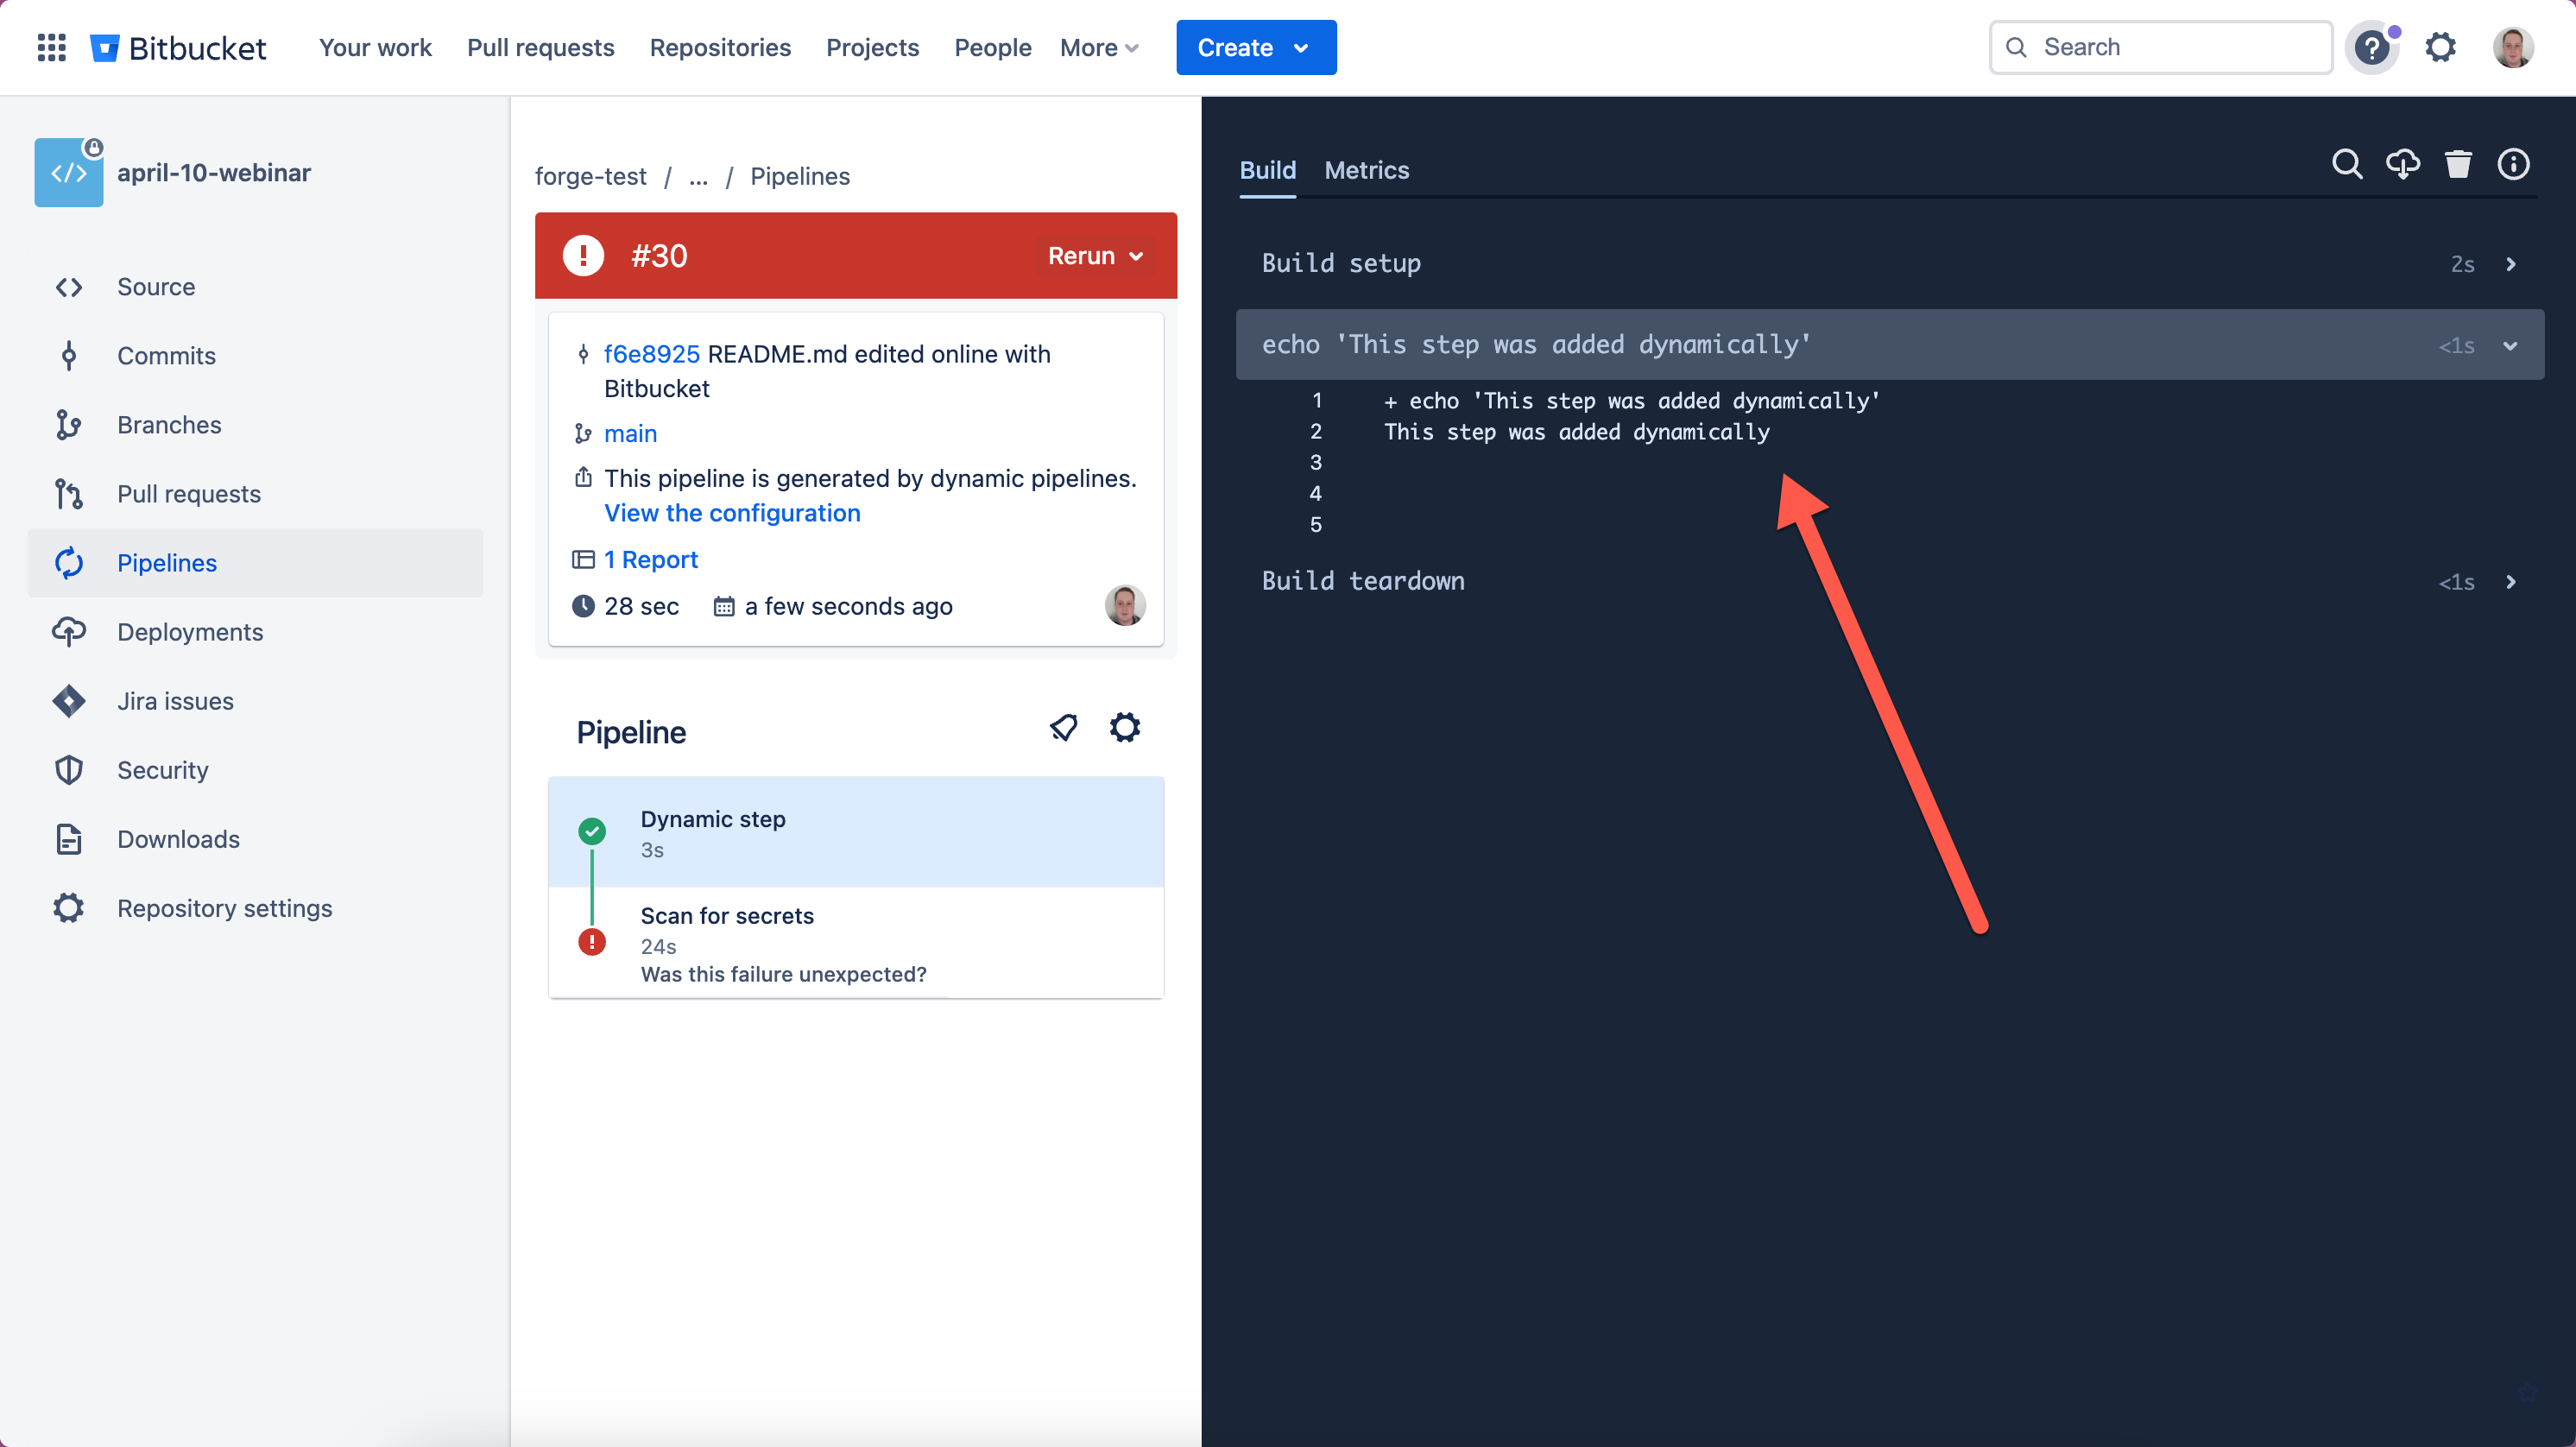Switch to the Metrics tab
Screen dimensions: 2576x1447
[1366, 170]
